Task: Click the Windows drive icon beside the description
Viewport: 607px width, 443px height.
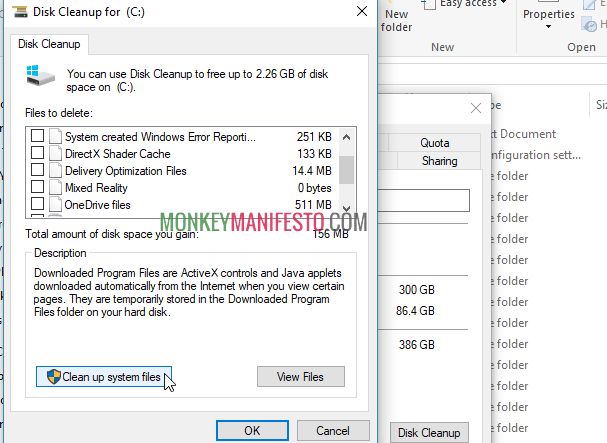Action: tap(40, 76)
